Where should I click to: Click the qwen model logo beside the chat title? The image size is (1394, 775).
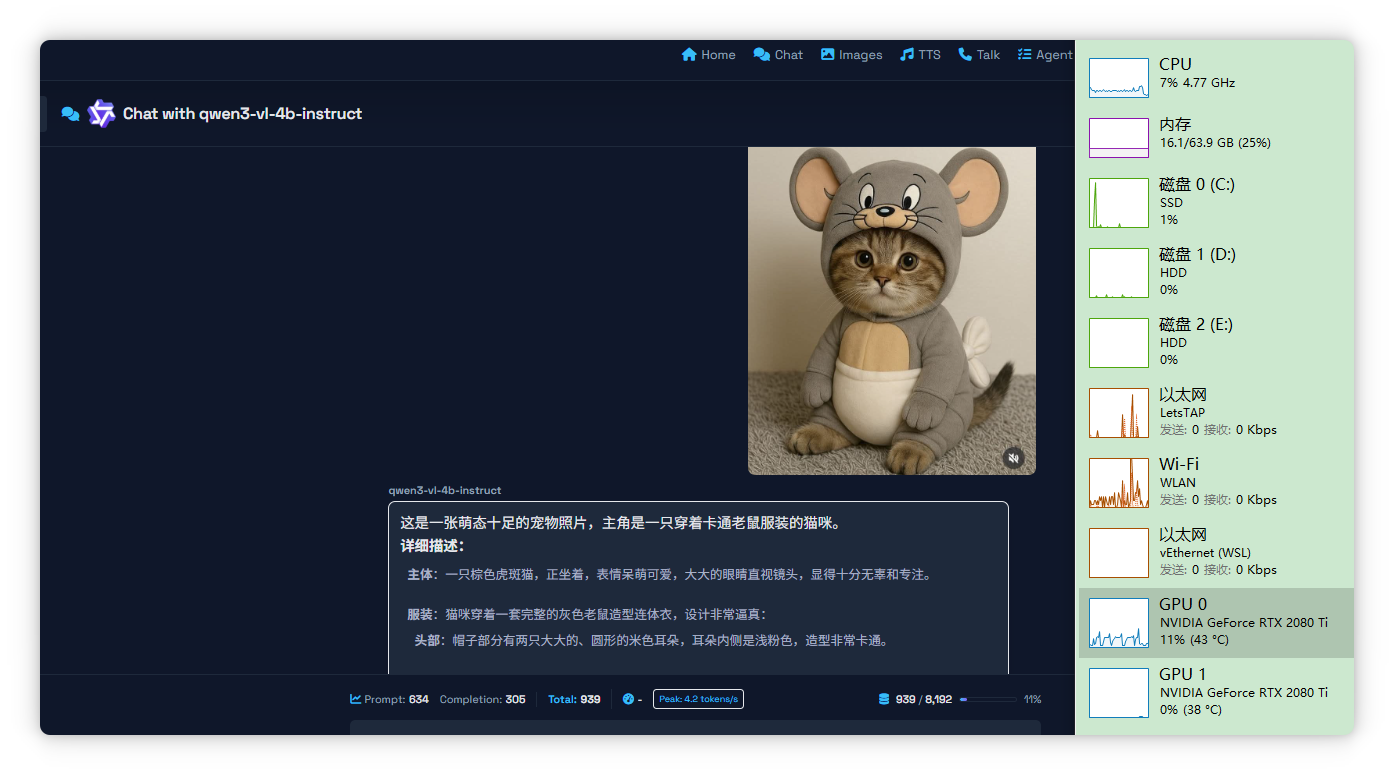tap(101, 113)
